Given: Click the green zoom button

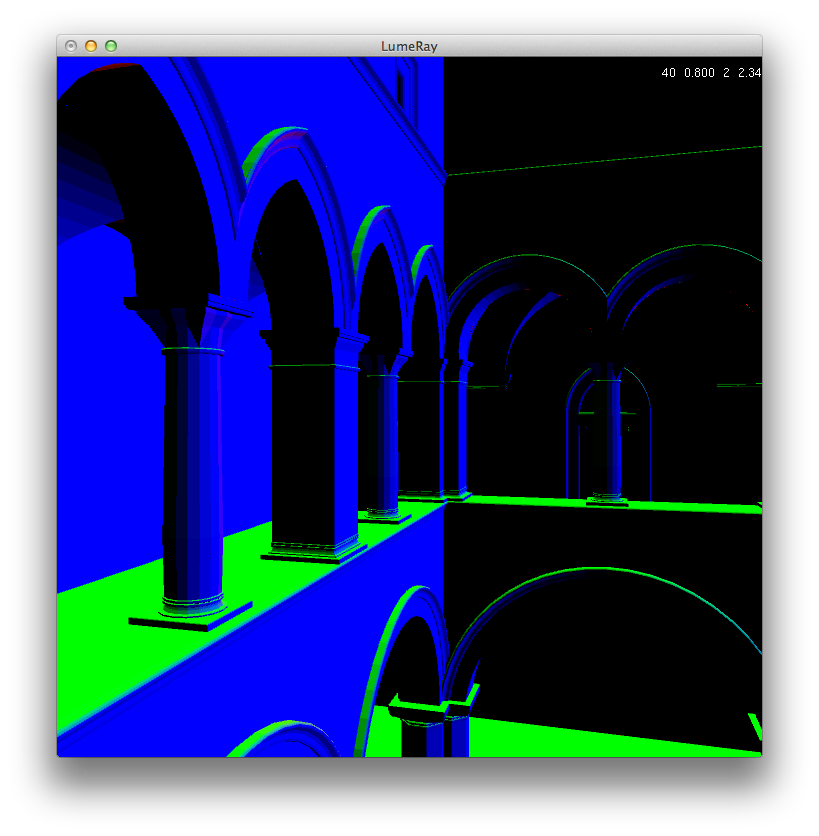Looking at the screenshot, I should [x=111, y=46].
